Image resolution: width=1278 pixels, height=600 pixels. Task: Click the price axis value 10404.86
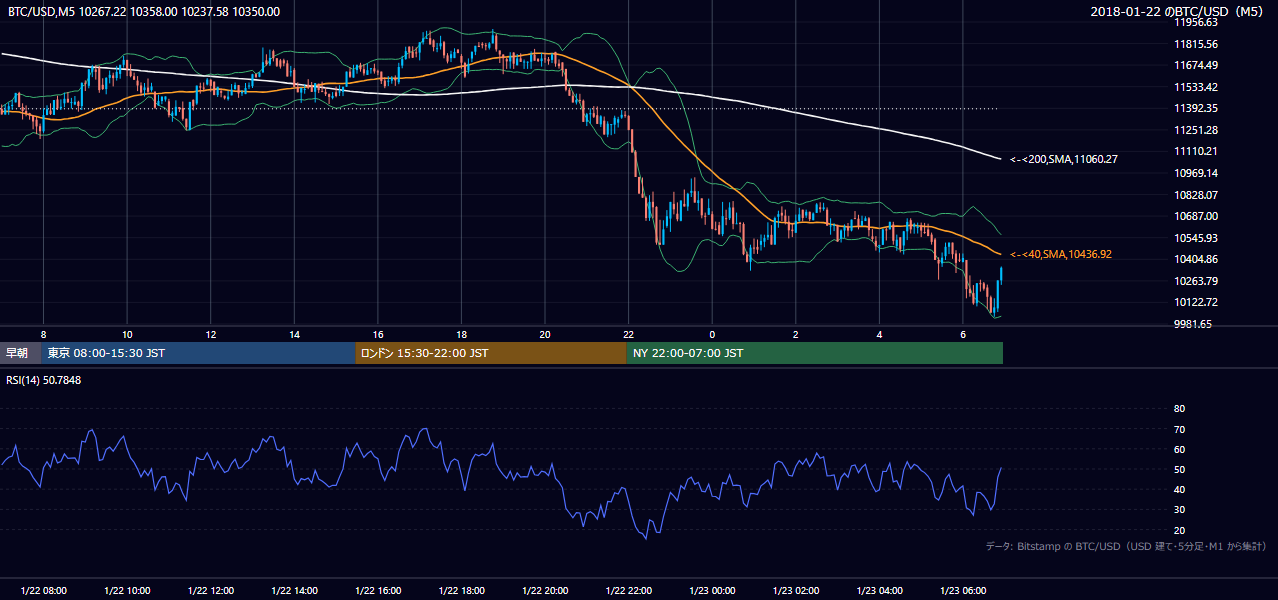(x=1196, y=259)
